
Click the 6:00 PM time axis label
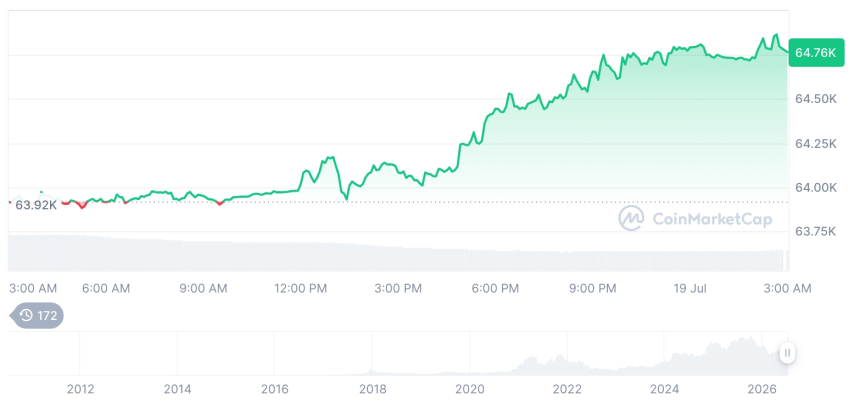pyautogui.click(x=496, y=288)
